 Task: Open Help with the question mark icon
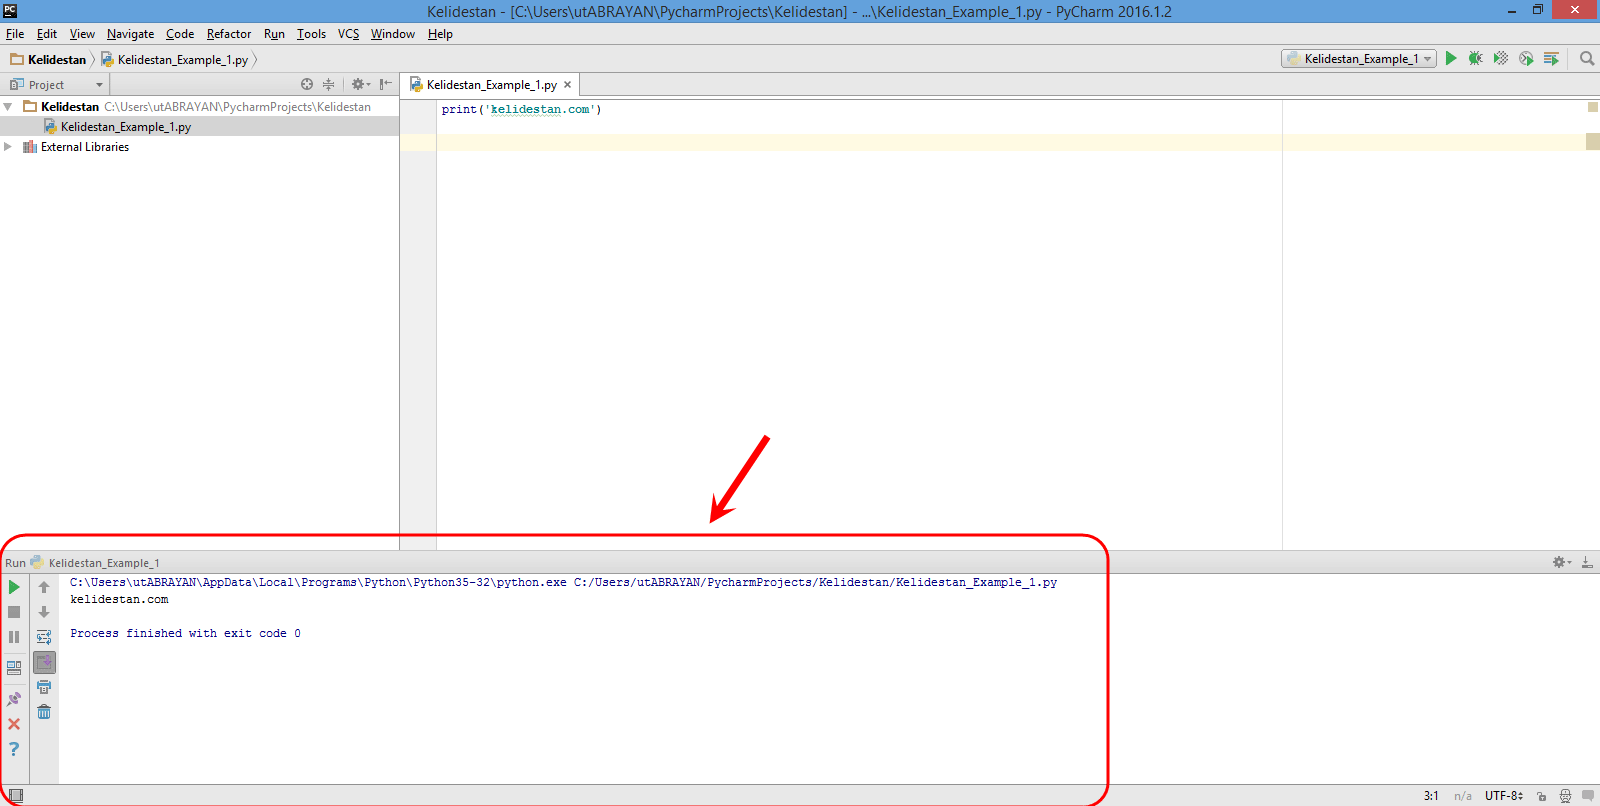pyautogui.click(x=14, y=749)
